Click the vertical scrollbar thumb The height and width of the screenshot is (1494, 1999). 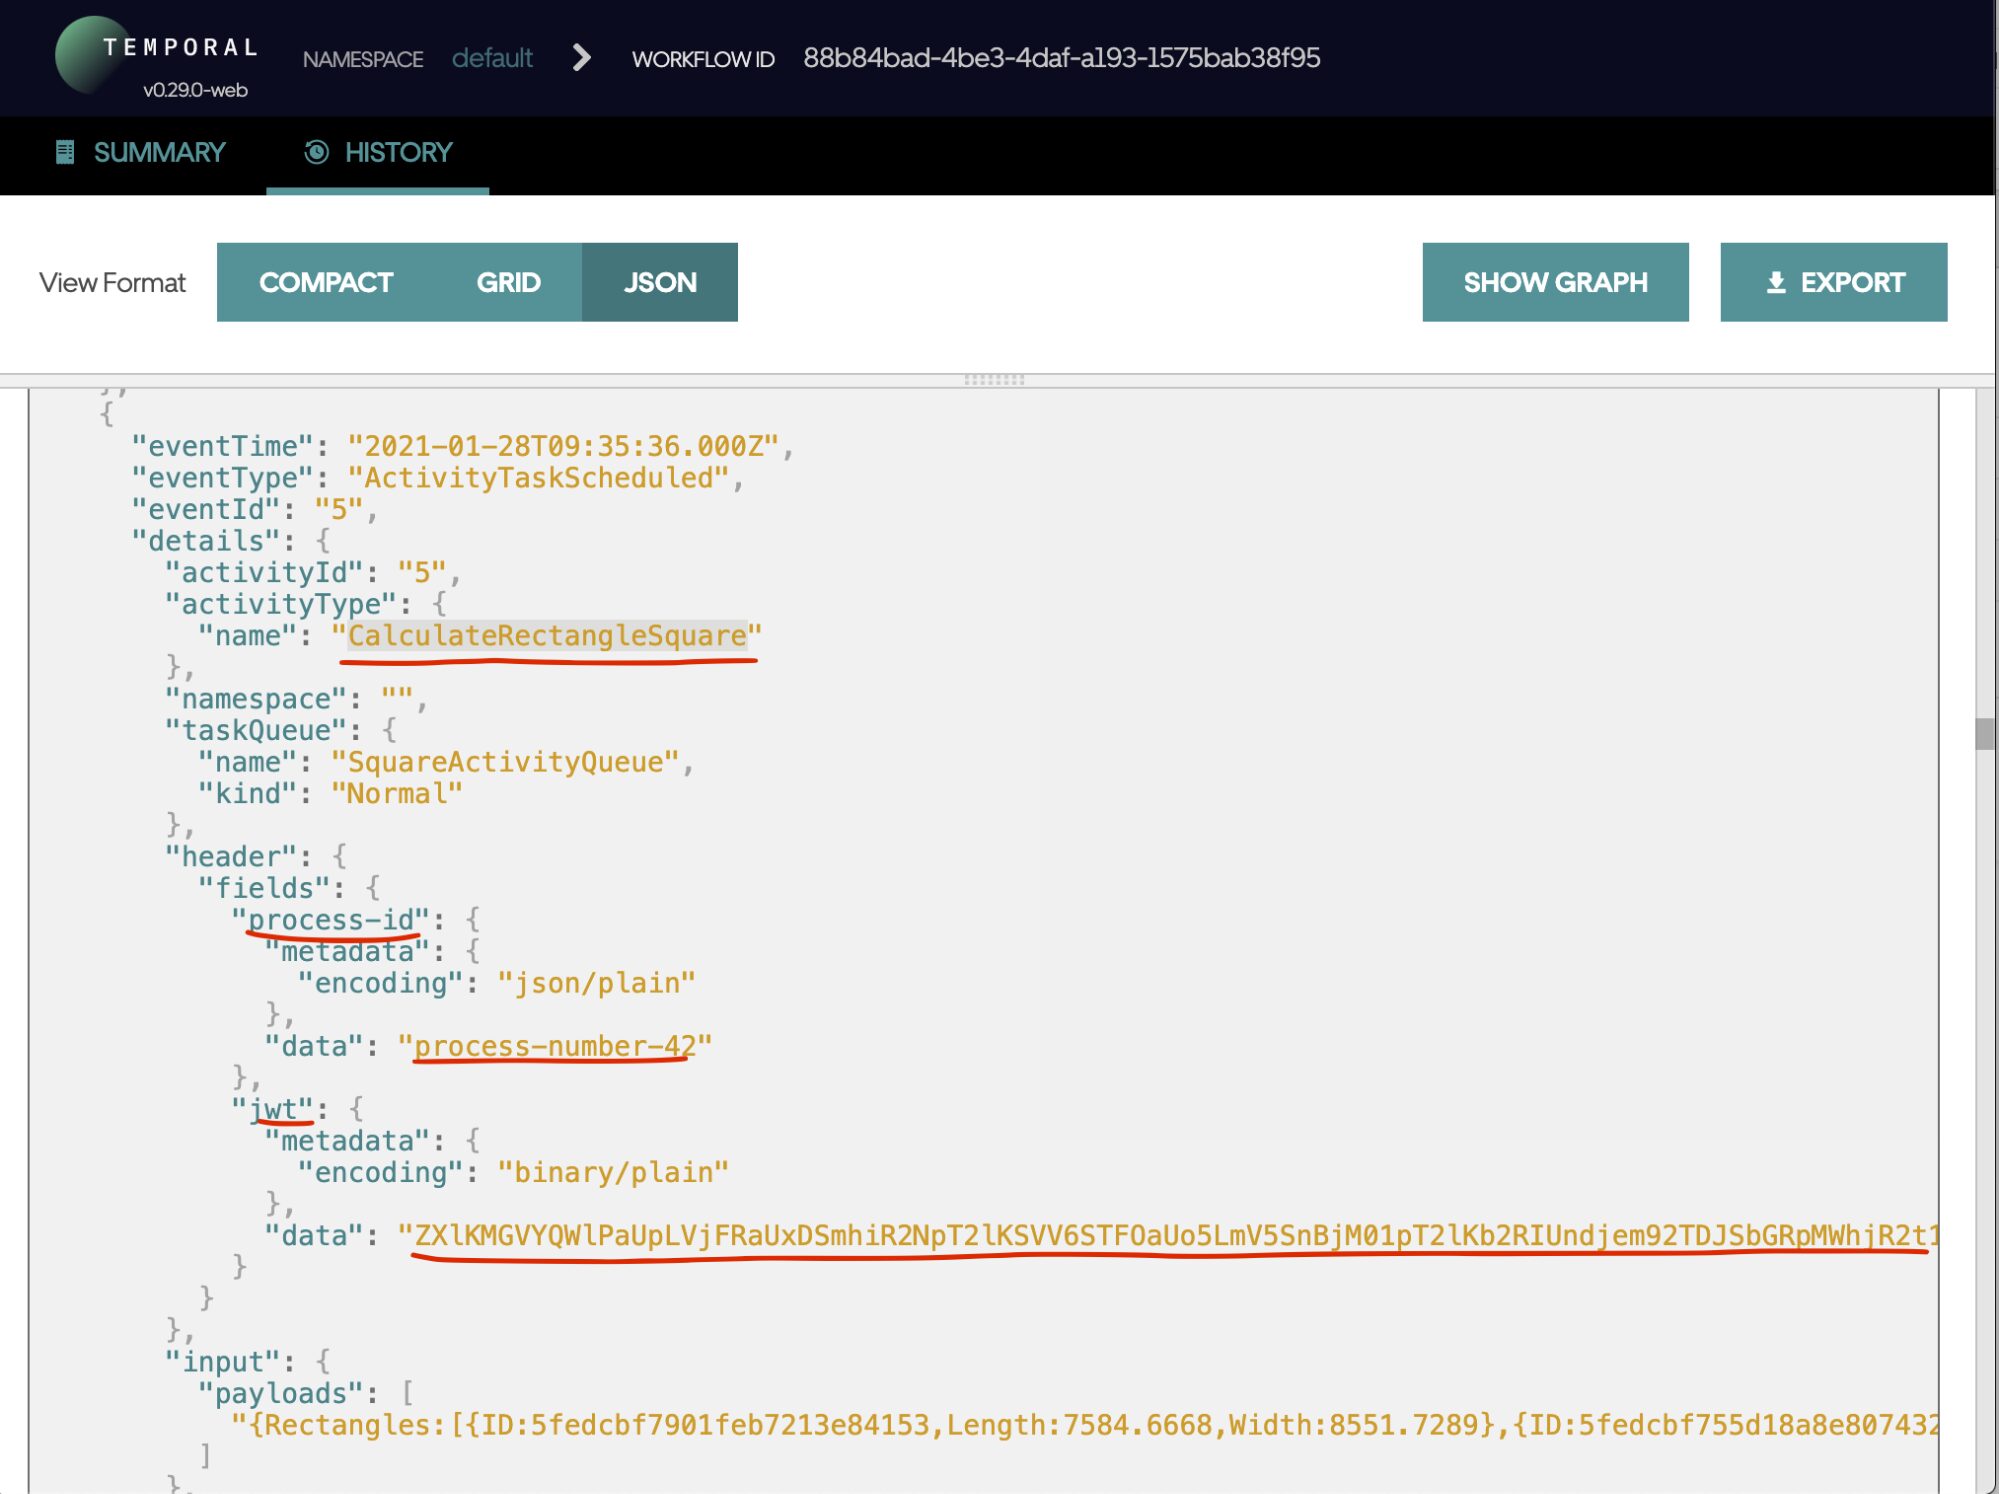(x=1984, y=733)
